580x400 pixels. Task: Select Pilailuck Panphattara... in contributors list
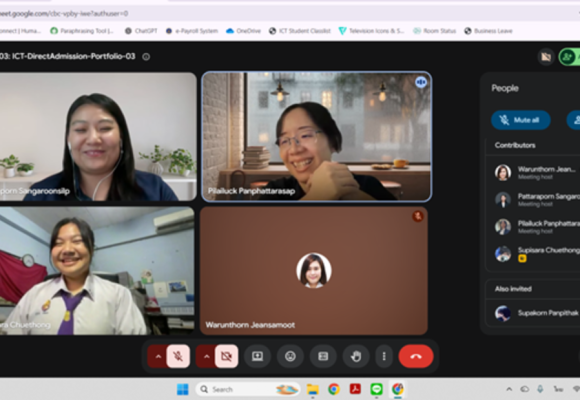pyautogui.click(x=533, y=226)
